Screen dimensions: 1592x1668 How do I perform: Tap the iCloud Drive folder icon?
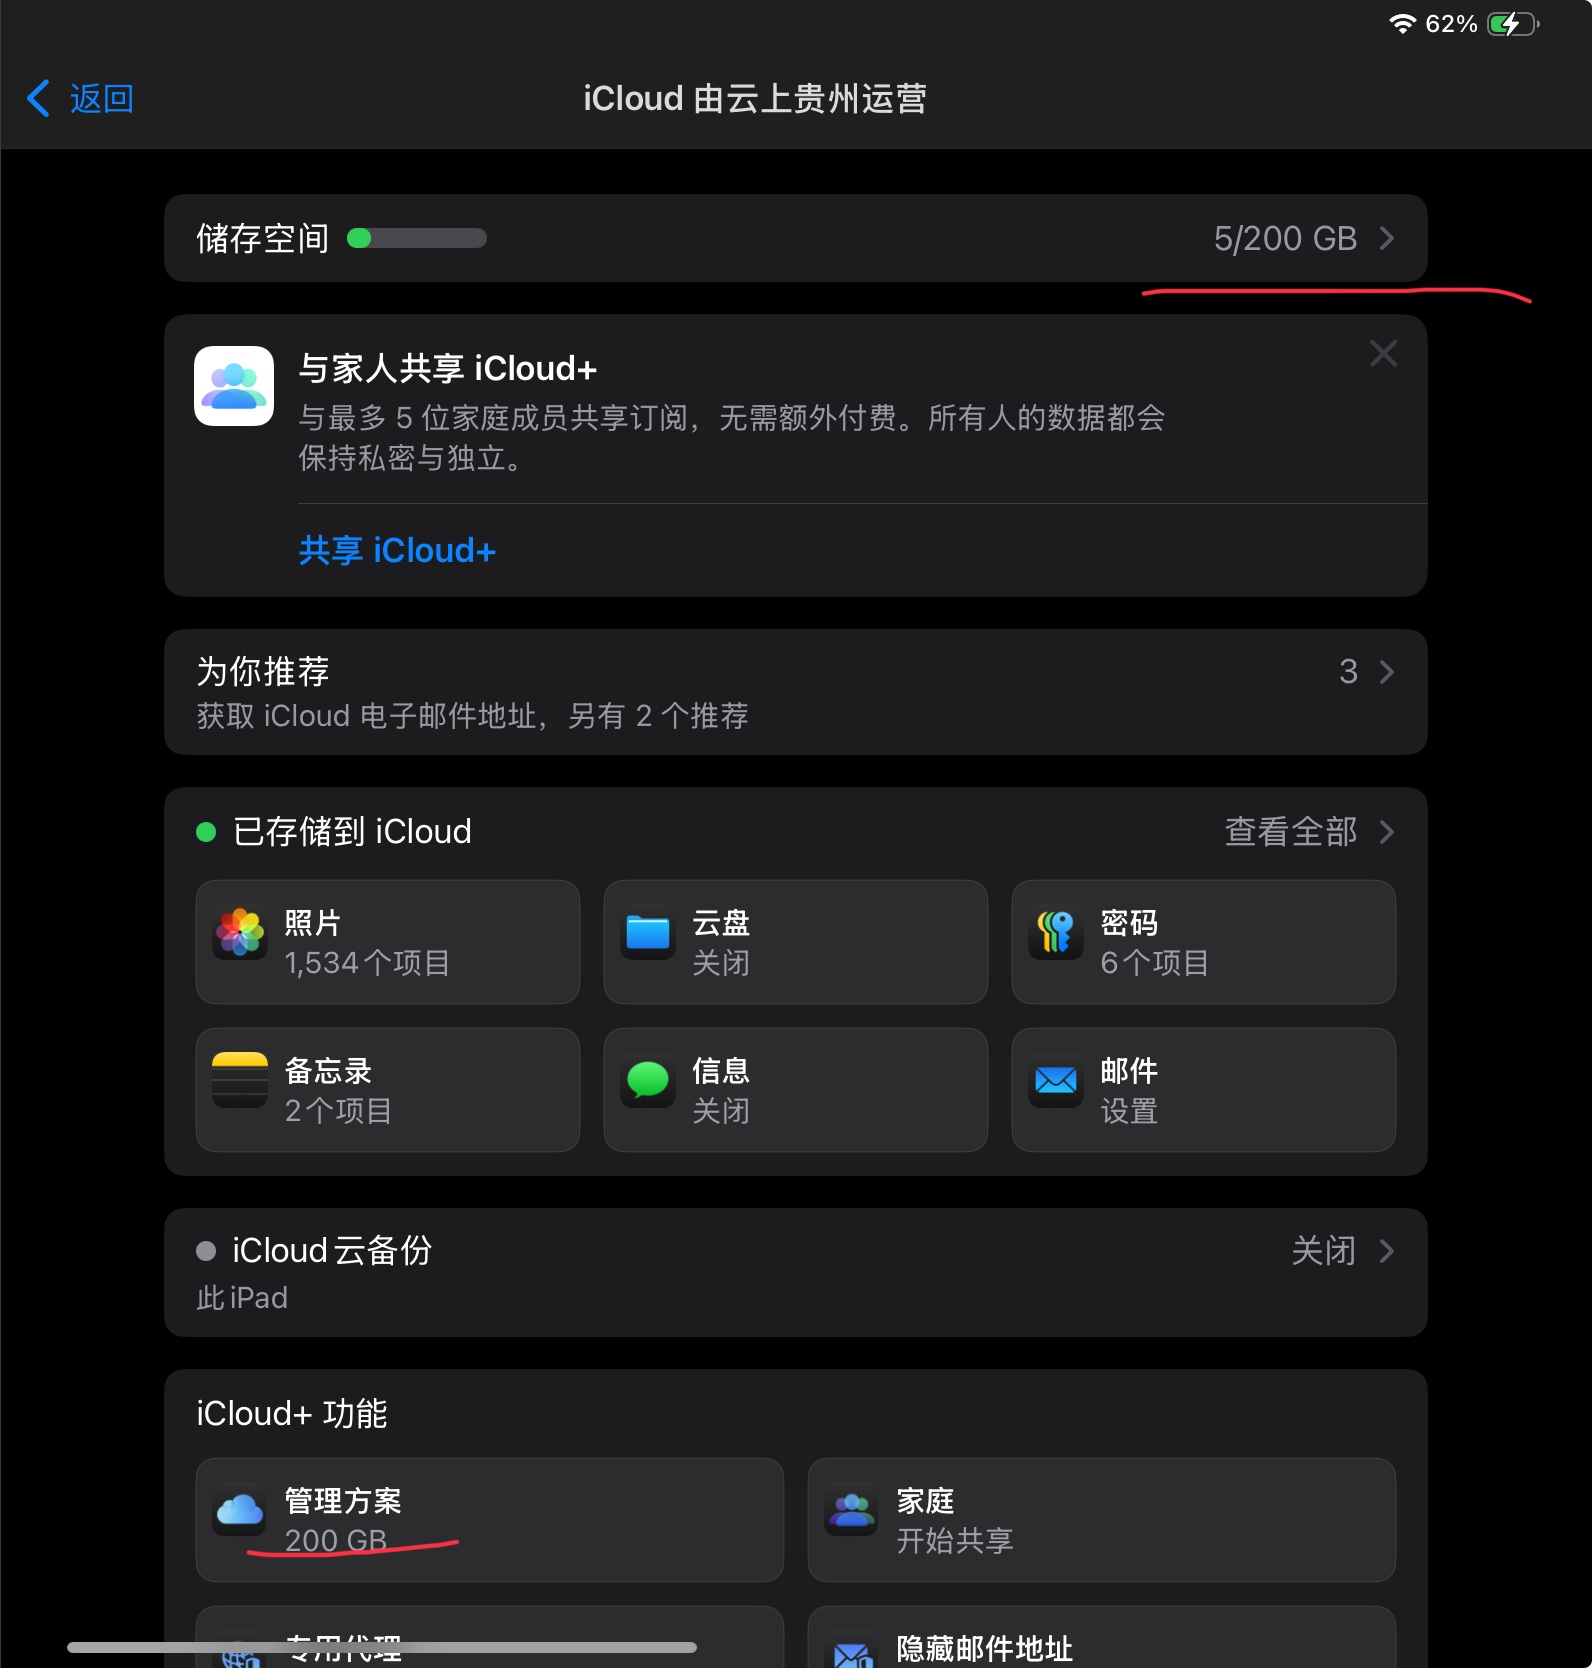(648, 932)
